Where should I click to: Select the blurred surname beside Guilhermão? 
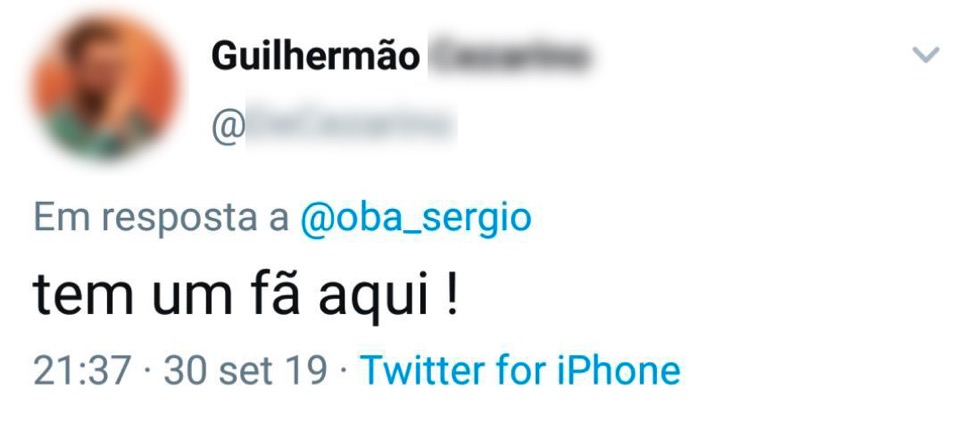pyautogui.click(x=508, y=56)
